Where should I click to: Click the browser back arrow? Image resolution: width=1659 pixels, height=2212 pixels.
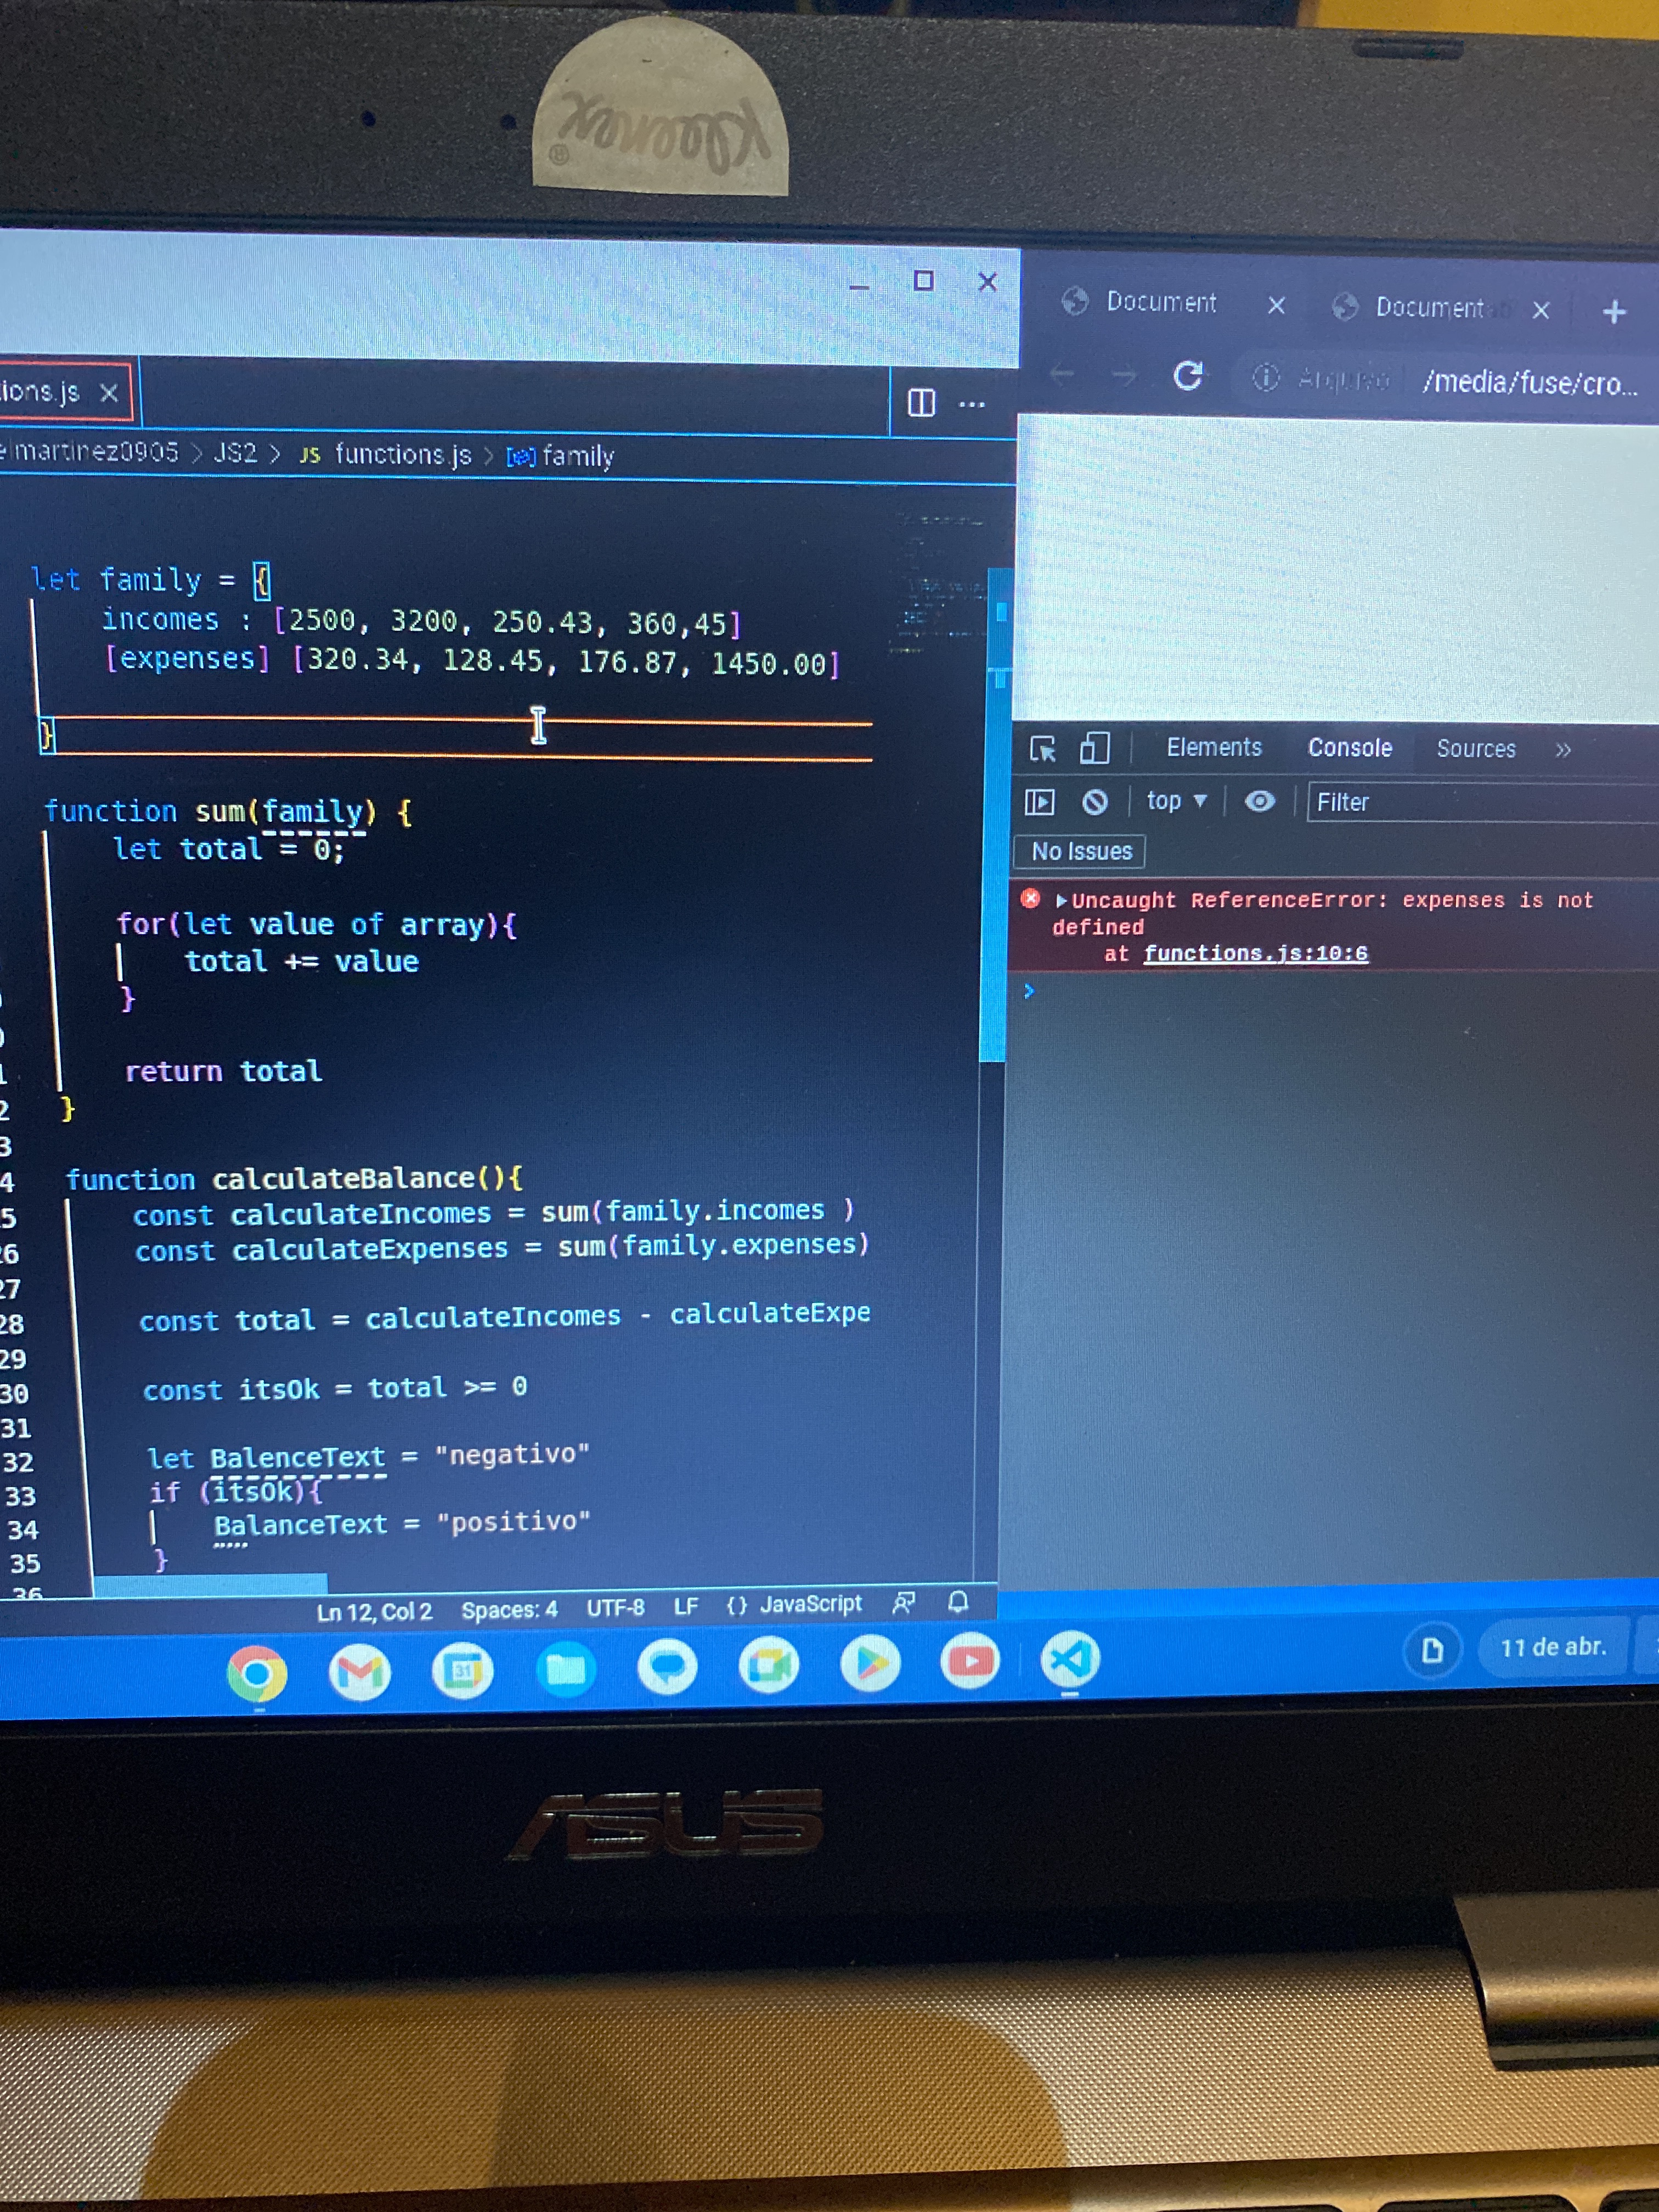click(1062, 374)
